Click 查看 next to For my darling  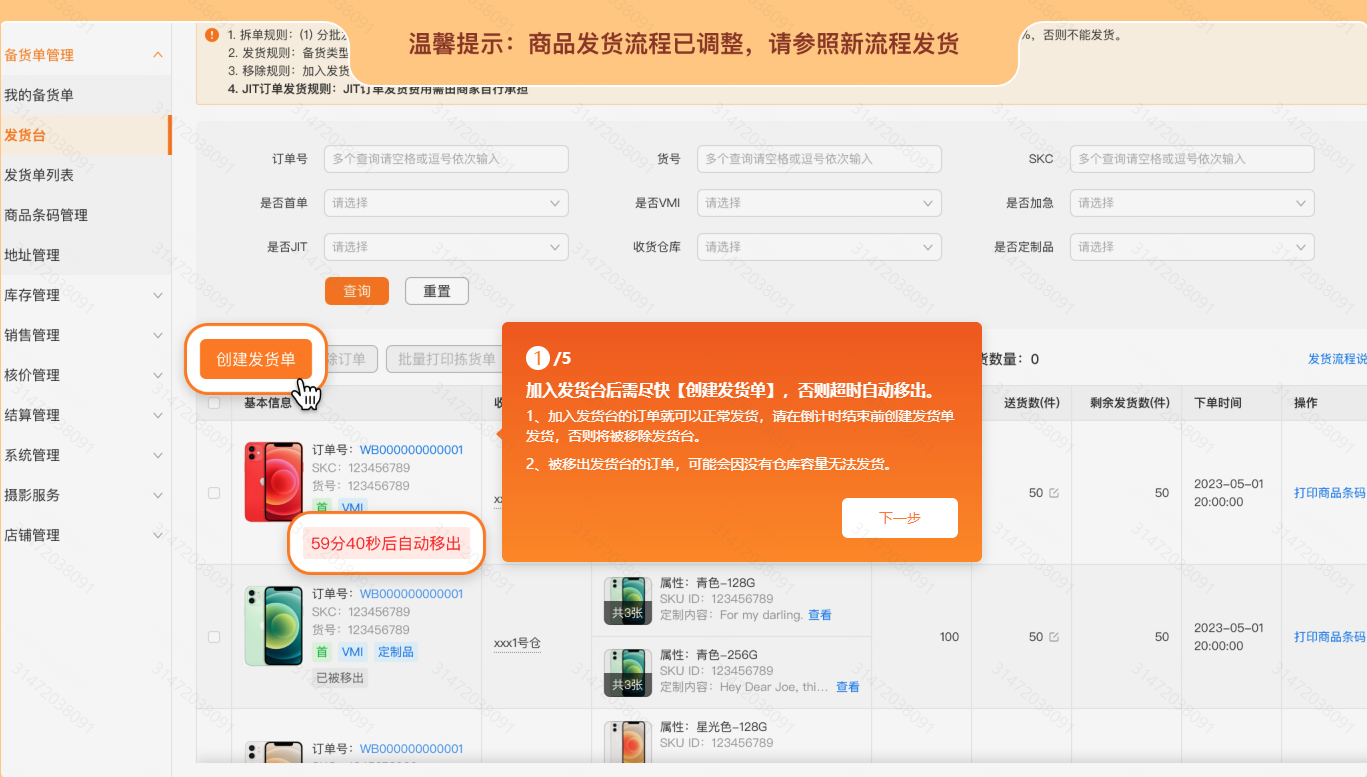click(820, 615)
